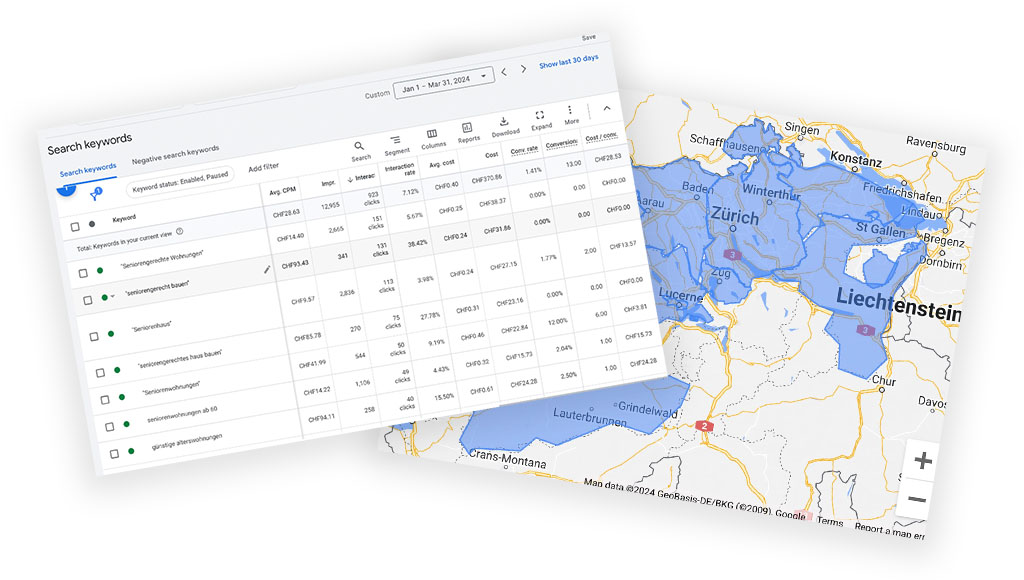Click the status dot in the Keyword header row
The image size is (1024, 580).
(x=92, y=224)
